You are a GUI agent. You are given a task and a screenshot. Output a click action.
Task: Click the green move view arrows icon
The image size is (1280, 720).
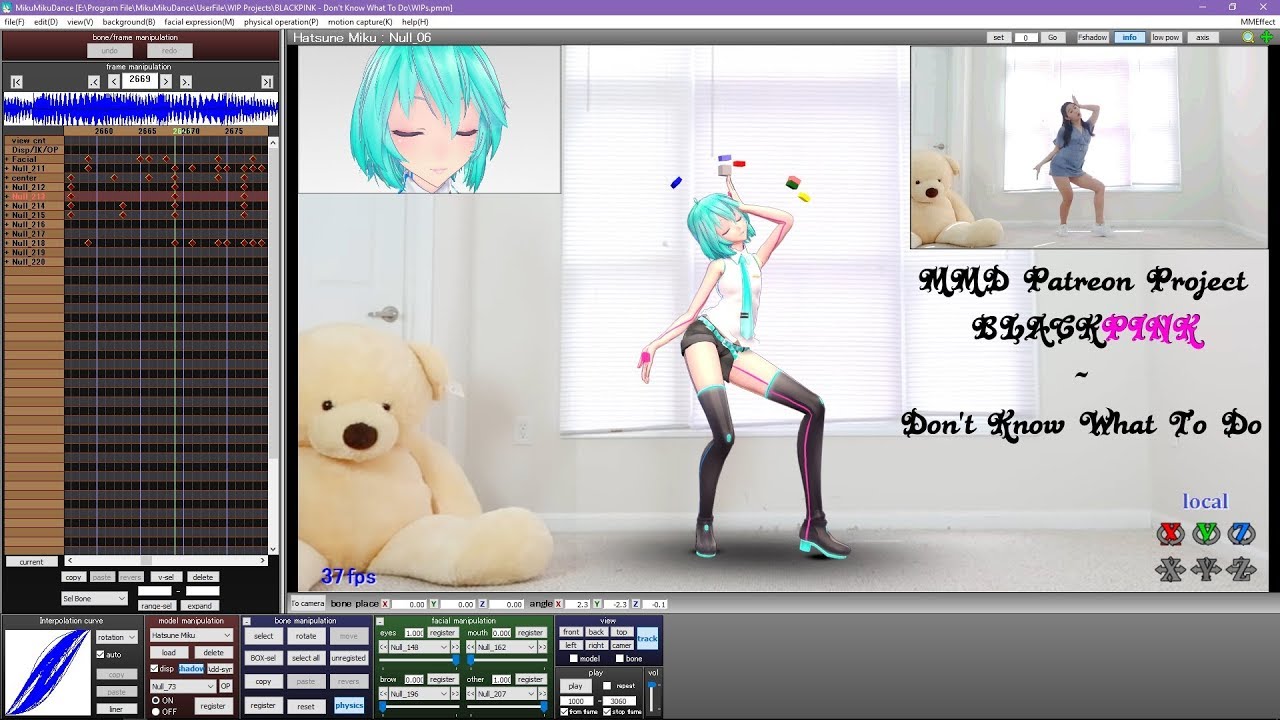(x=1266, y=38)
